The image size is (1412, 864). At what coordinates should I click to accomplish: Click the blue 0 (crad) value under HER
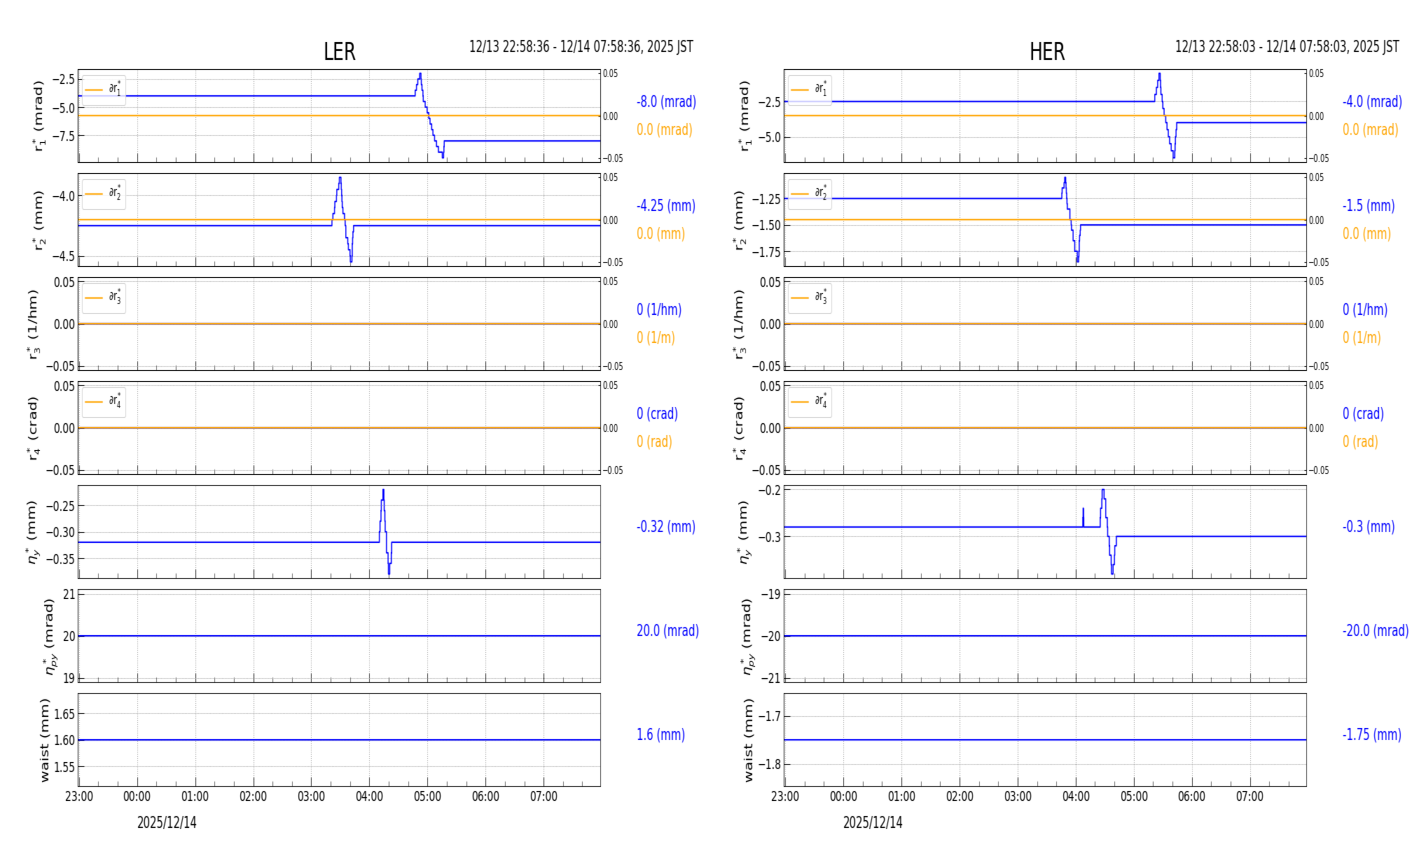(x=1363, y=414)
